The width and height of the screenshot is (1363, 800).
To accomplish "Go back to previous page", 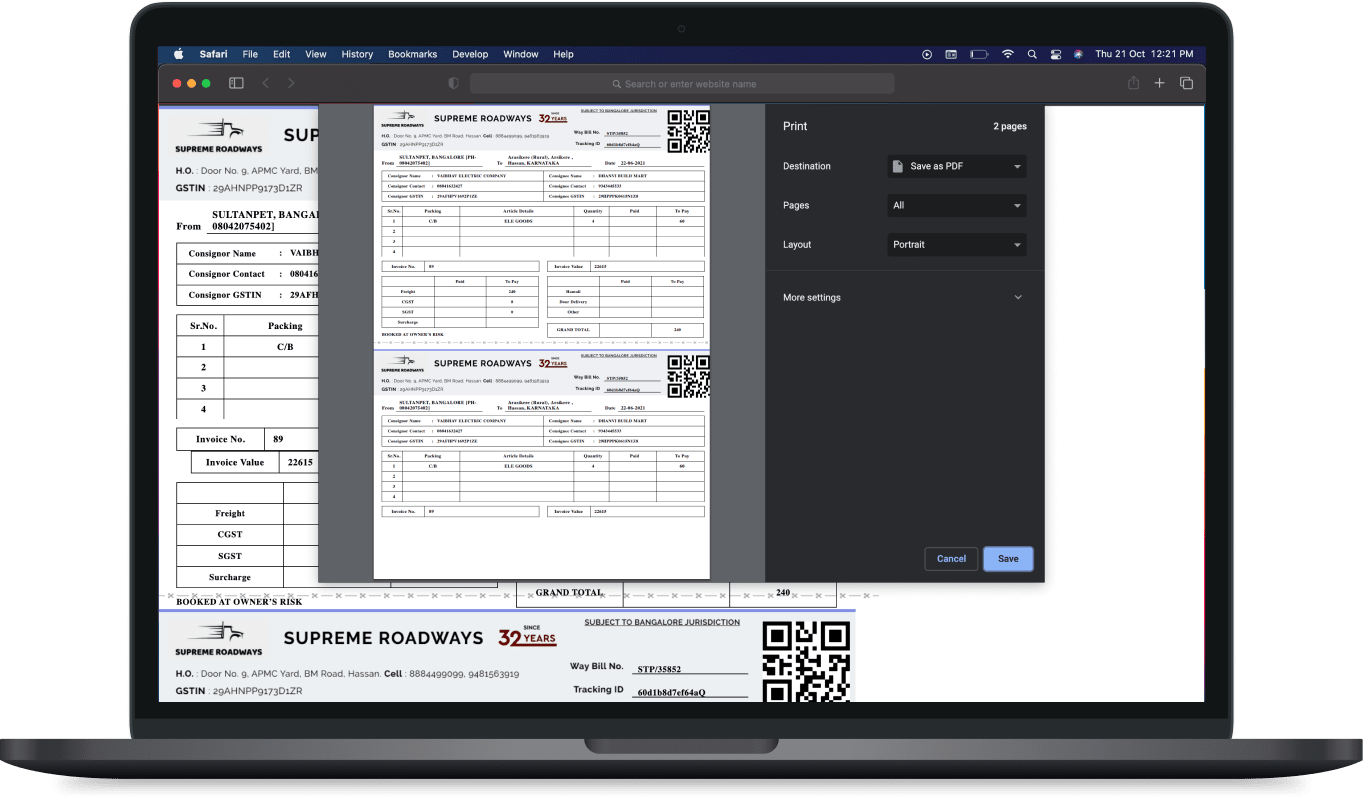I will (265, 83).
